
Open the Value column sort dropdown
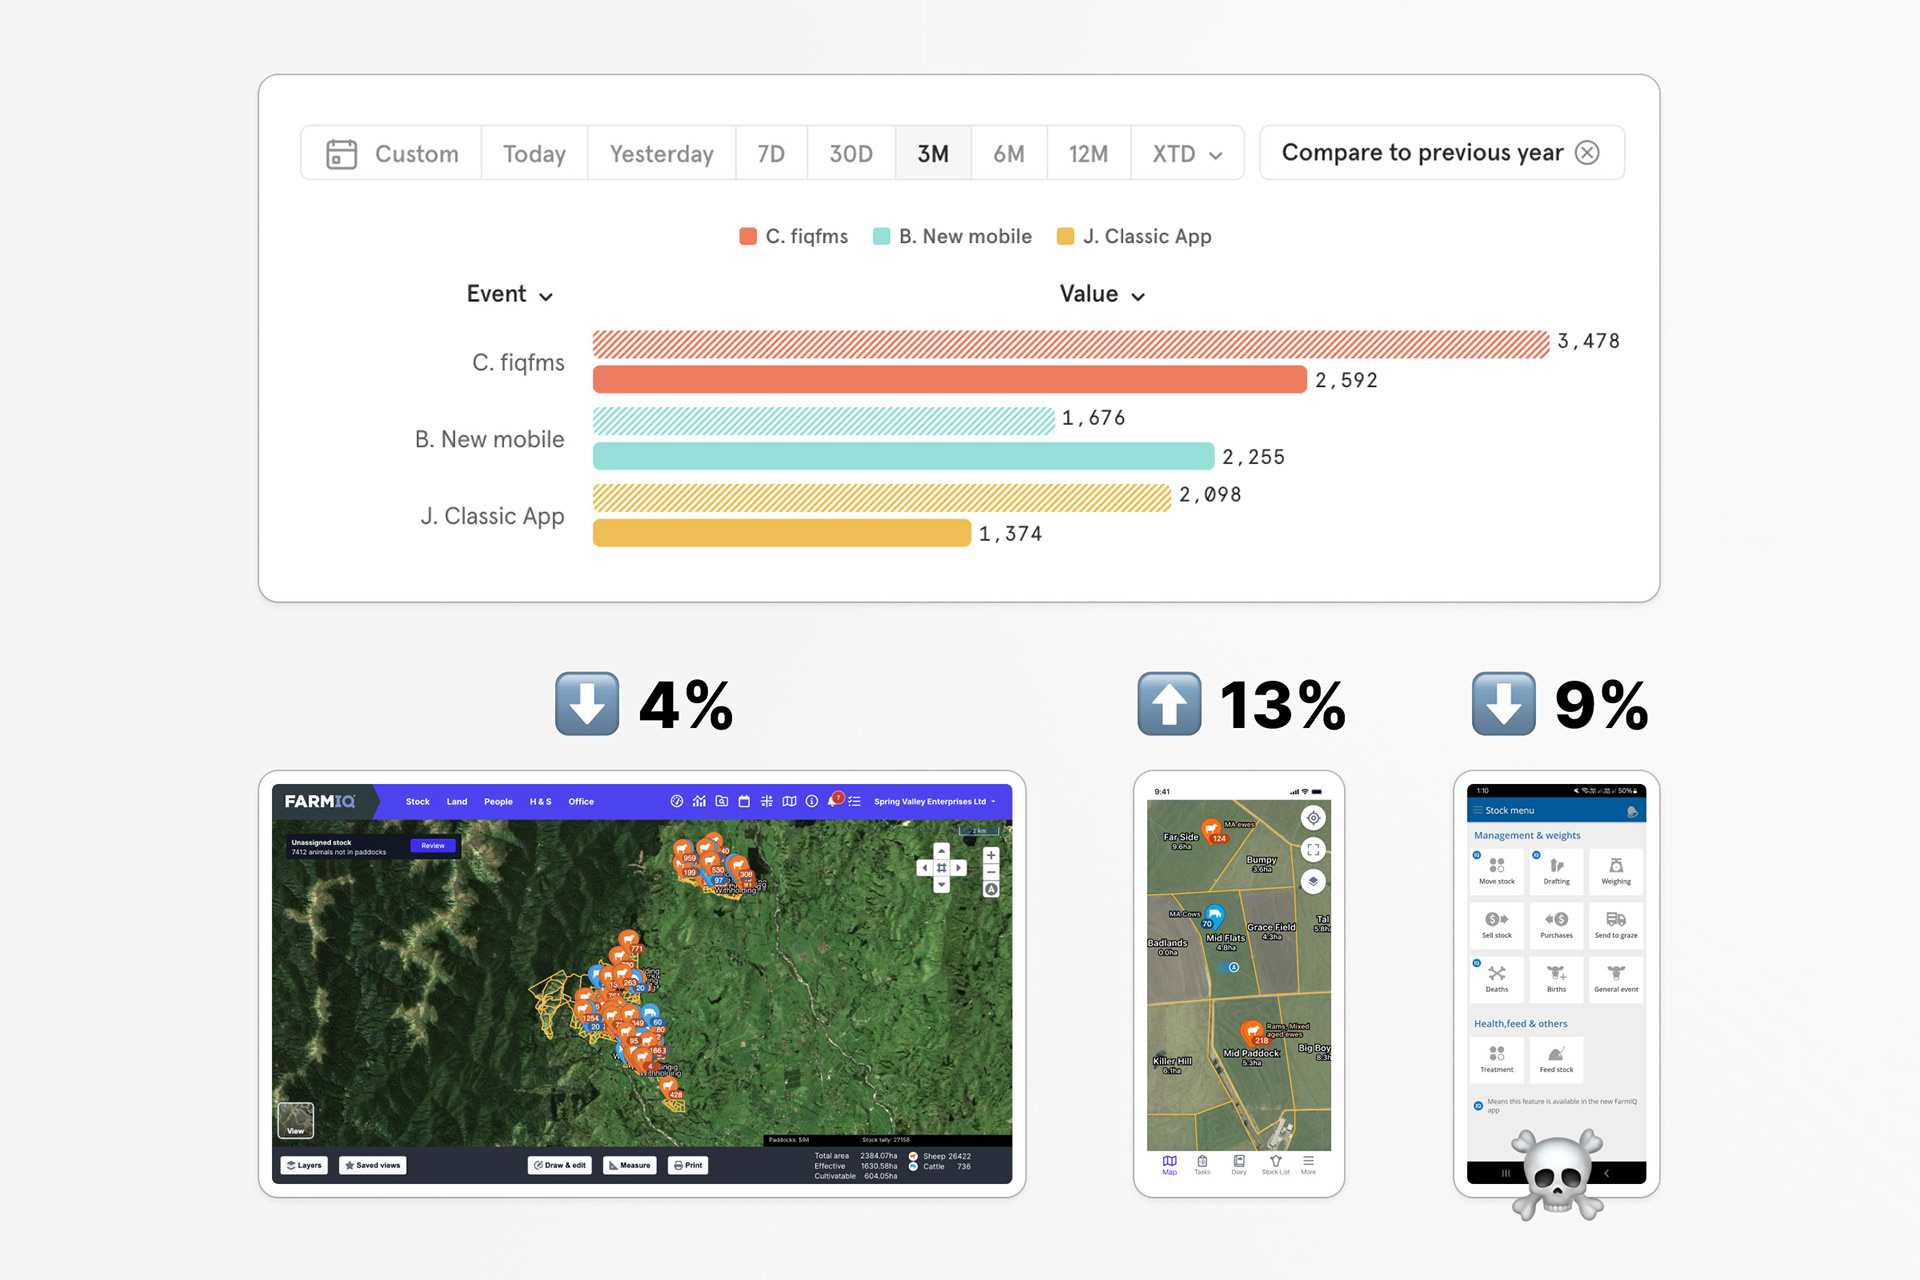coord(1102,294)
